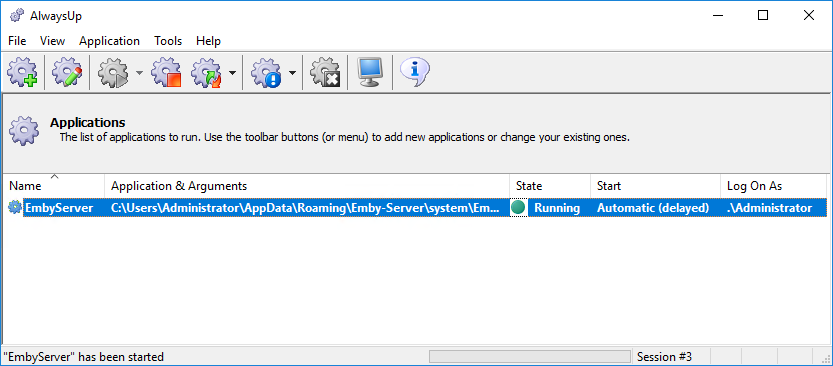This screenshot has height=366, width=833.
Task: Open the Start Application dropdown arrow
Action: pos(139,73)
